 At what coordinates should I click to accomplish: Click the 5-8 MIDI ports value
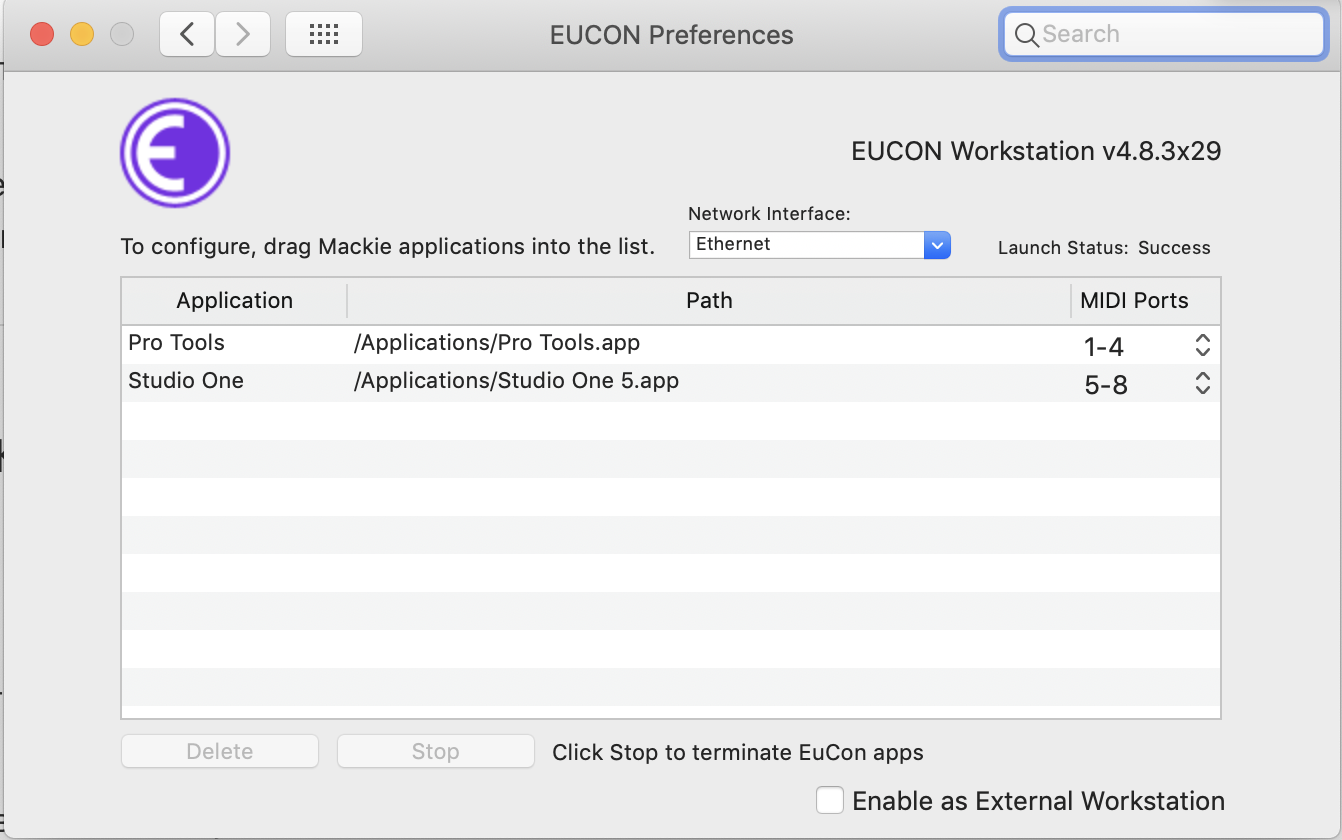[1106, 385]
